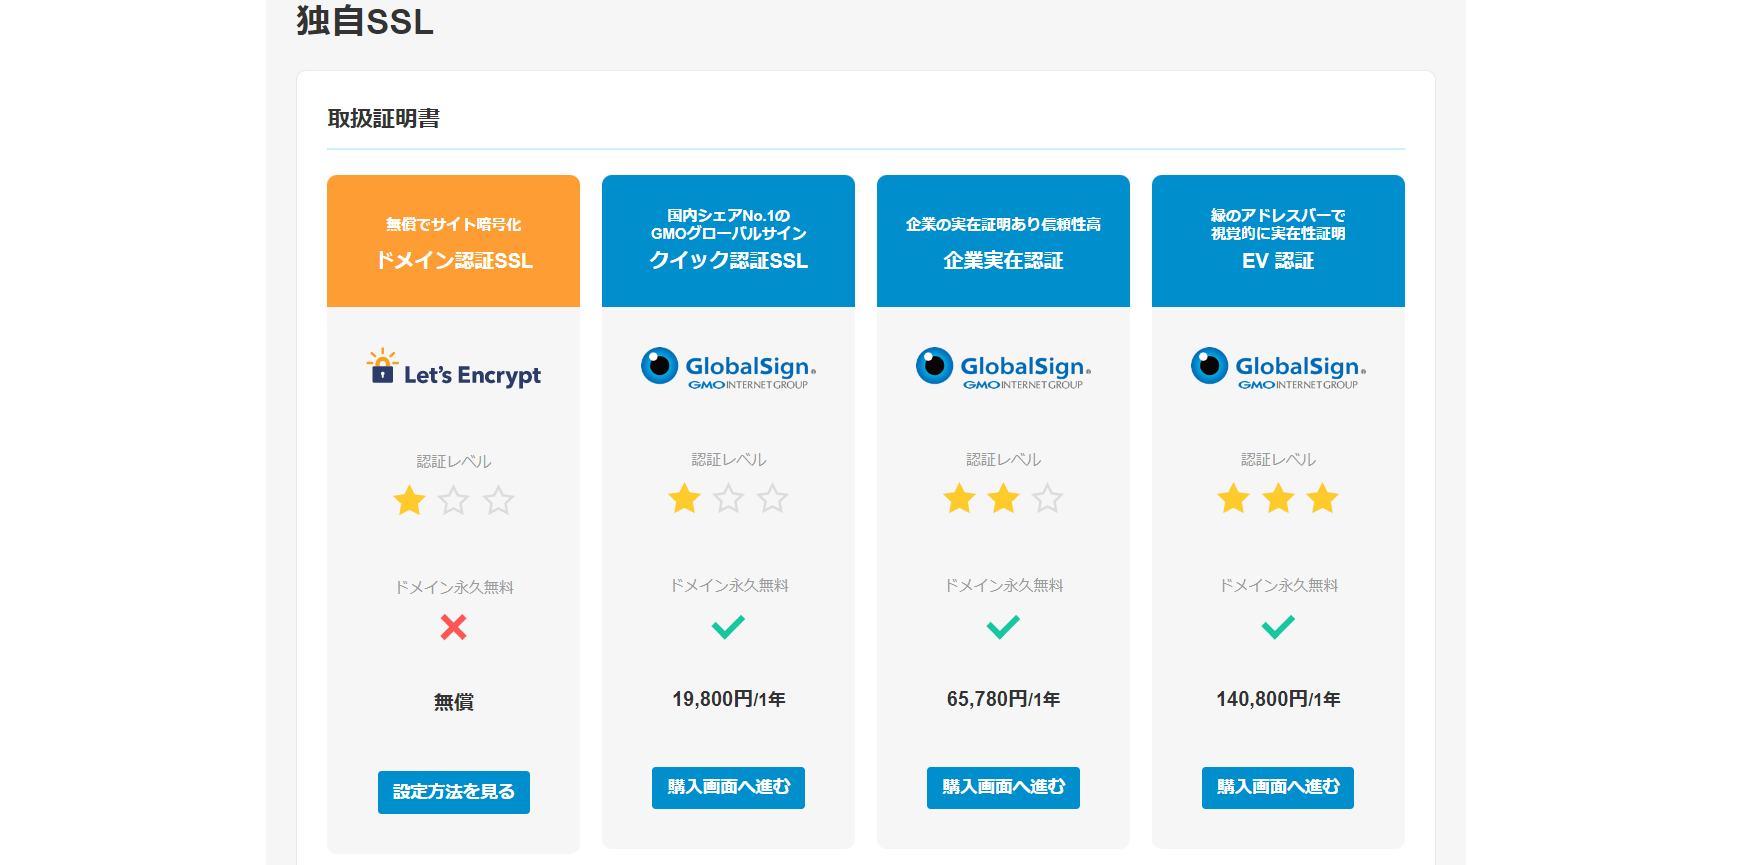Click the 設定方法を見る button
The image size is (1761, 865).
coord(454,792)
